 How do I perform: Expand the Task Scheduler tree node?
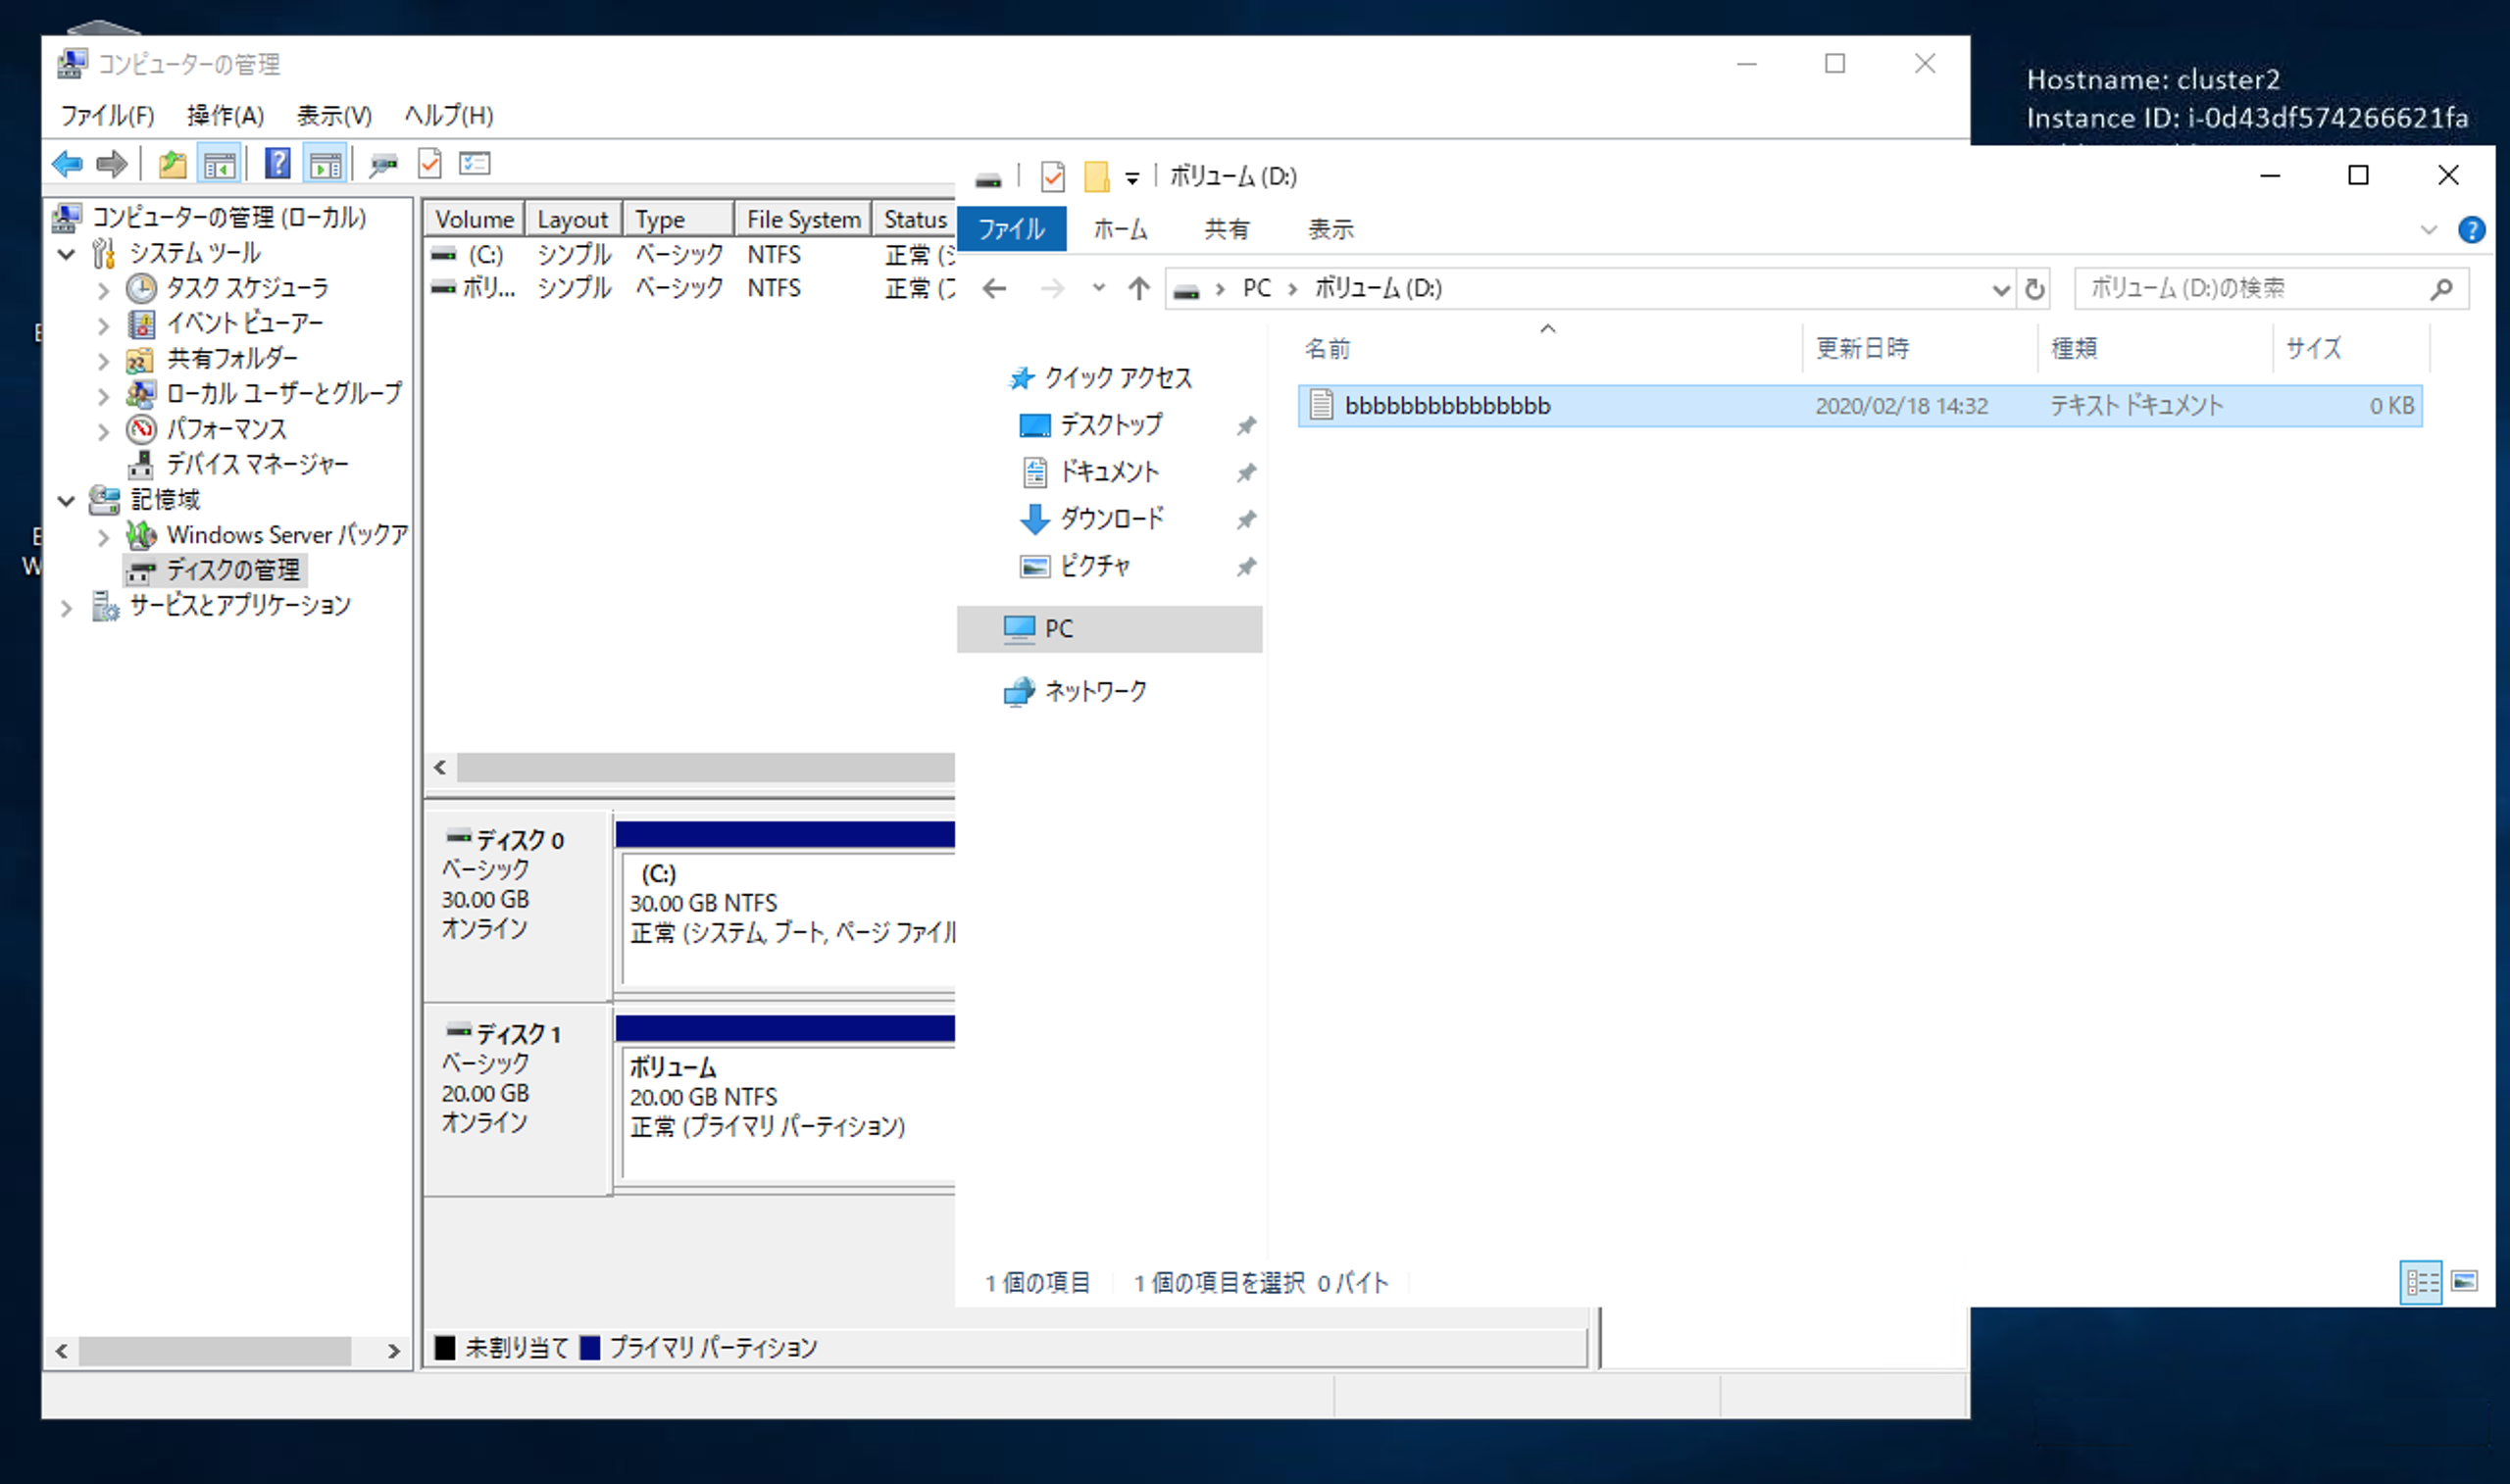click(103, 290)
